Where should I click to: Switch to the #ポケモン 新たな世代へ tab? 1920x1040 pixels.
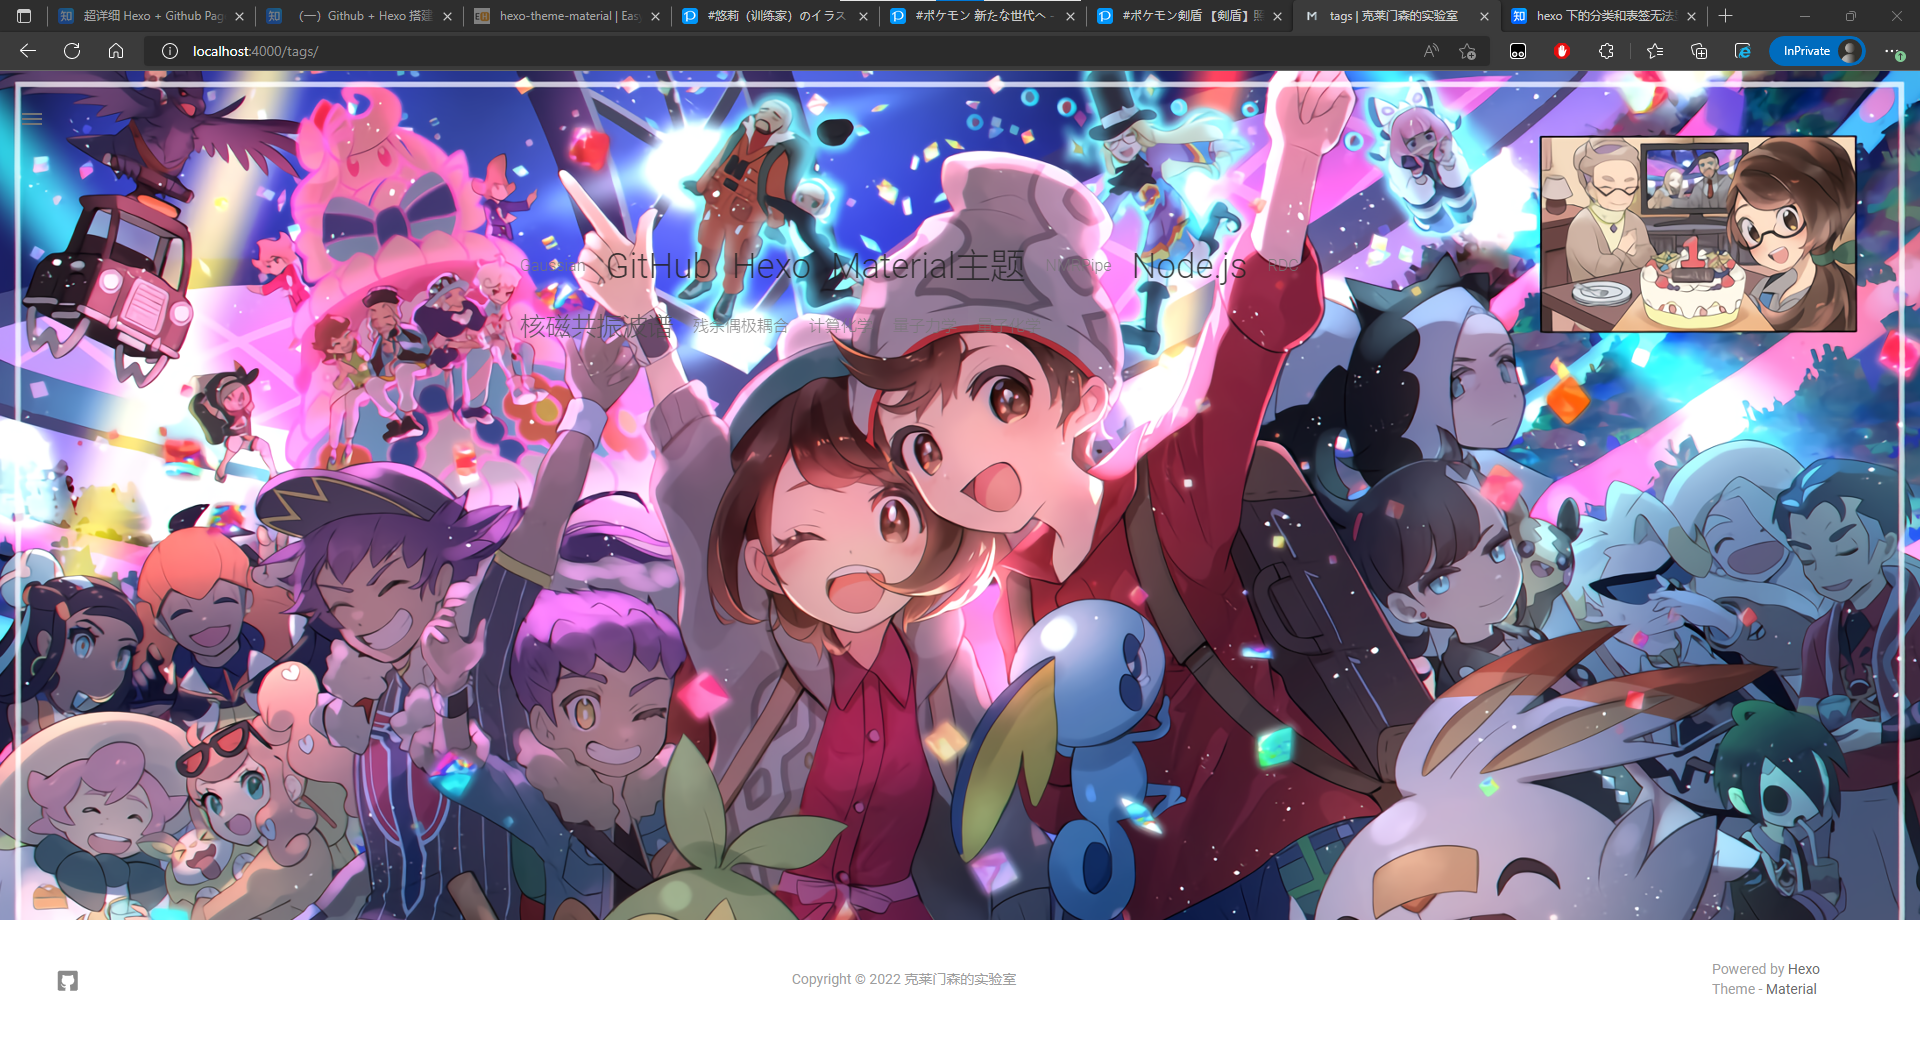point(985,16)
